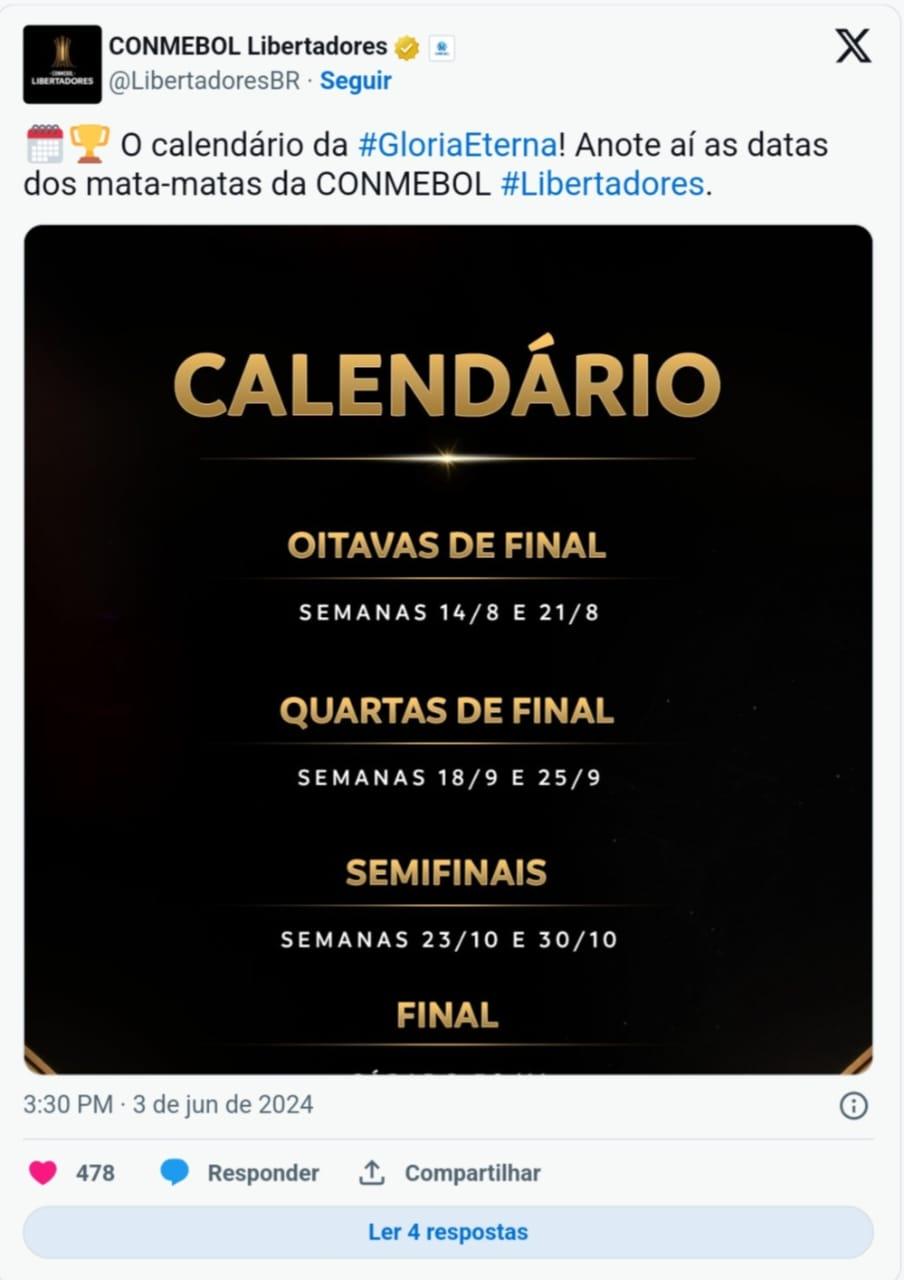Open the #GloriaEterna hashtag
Image resolution: width=904 pixels, height=1280 pixels.
(457, 145)
